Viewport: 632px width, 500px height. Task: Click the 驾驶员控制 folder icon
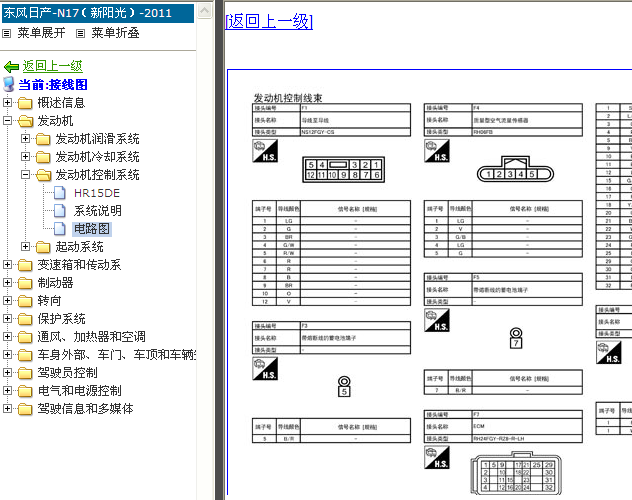(x=25, y=373)
